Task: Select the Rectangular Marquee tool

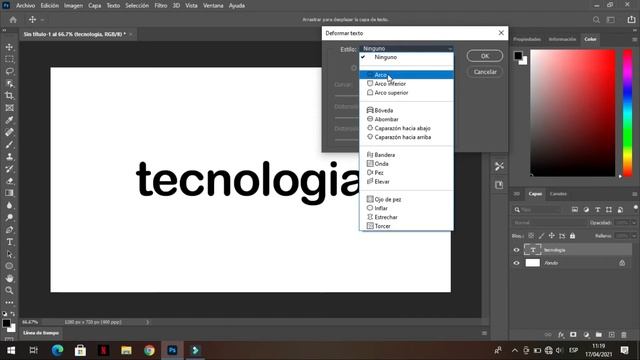Action: [9, 59]
